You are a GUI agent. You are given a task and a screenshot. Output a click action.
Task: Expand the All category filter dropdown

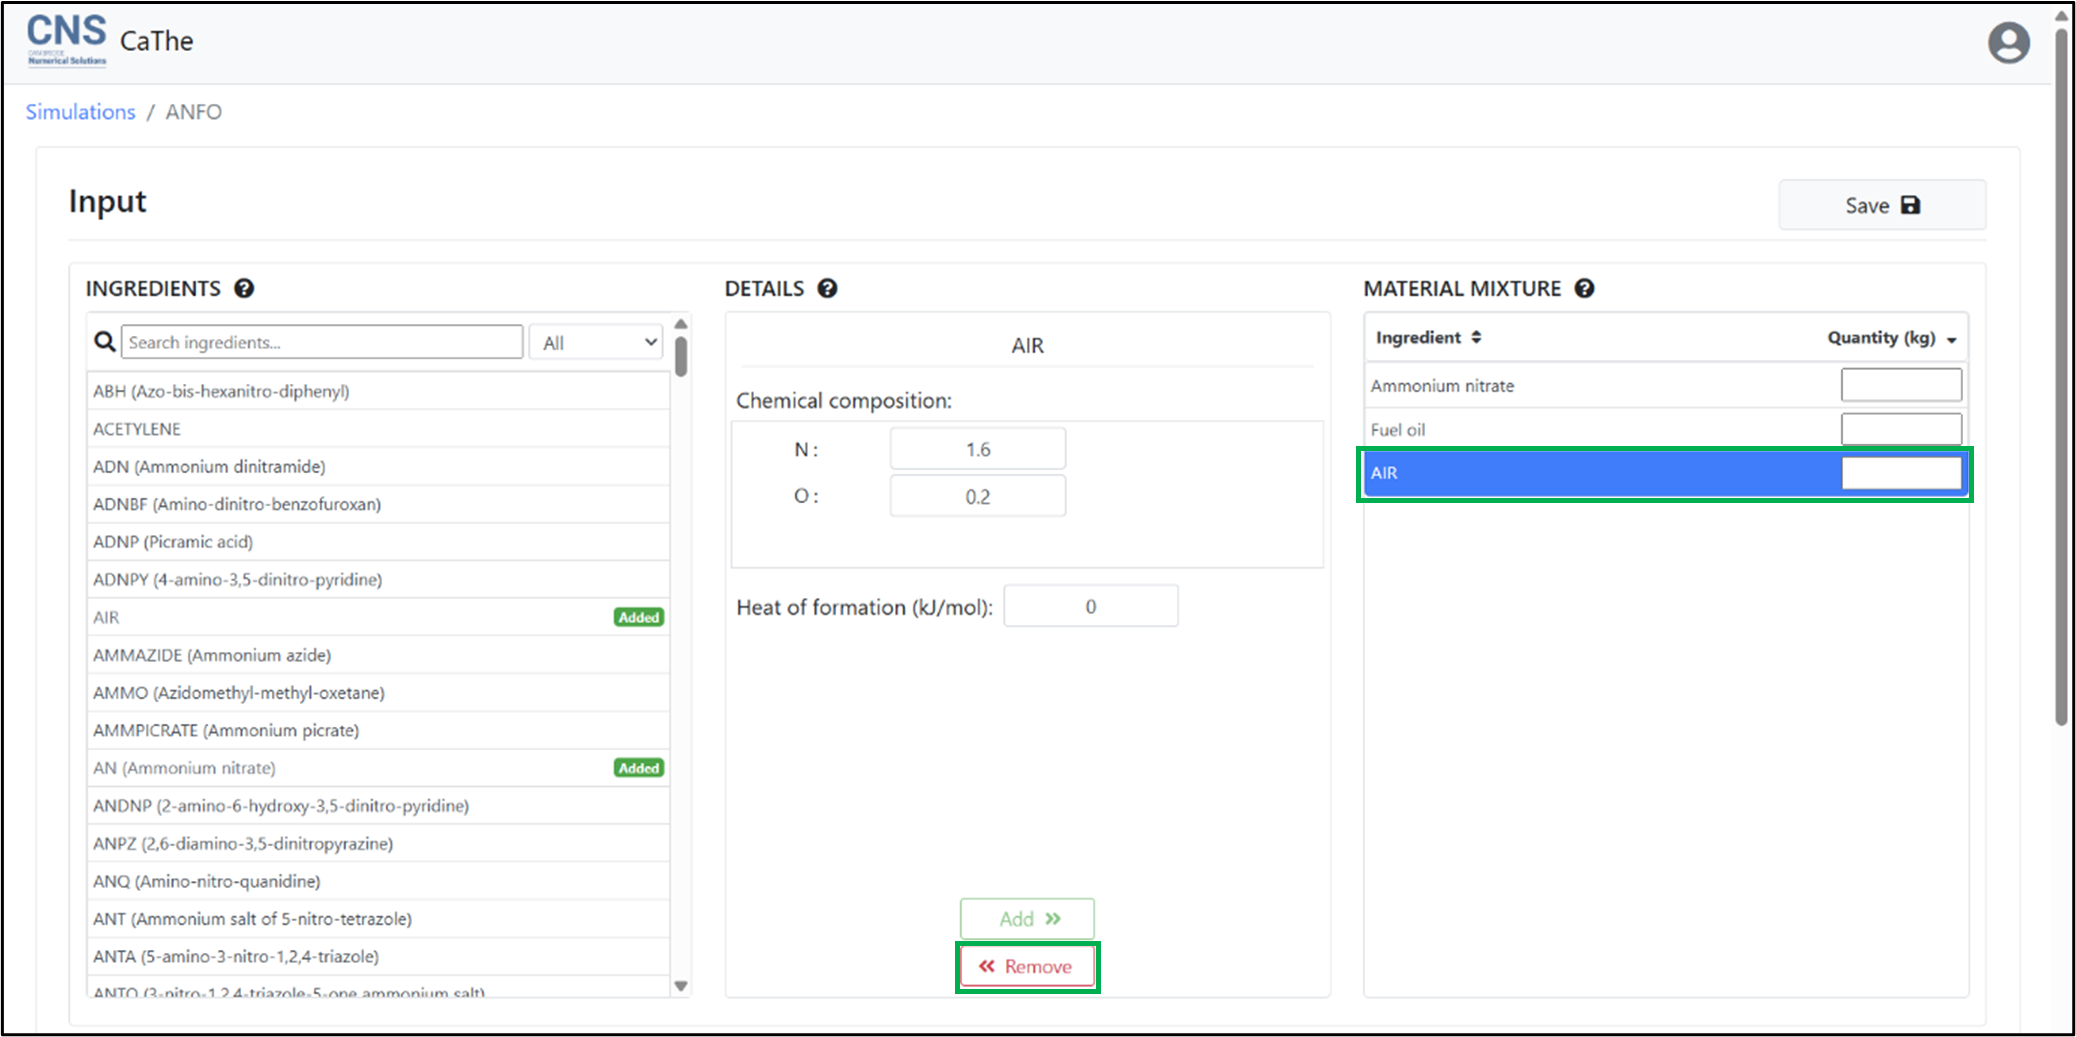tap(598, 342)
